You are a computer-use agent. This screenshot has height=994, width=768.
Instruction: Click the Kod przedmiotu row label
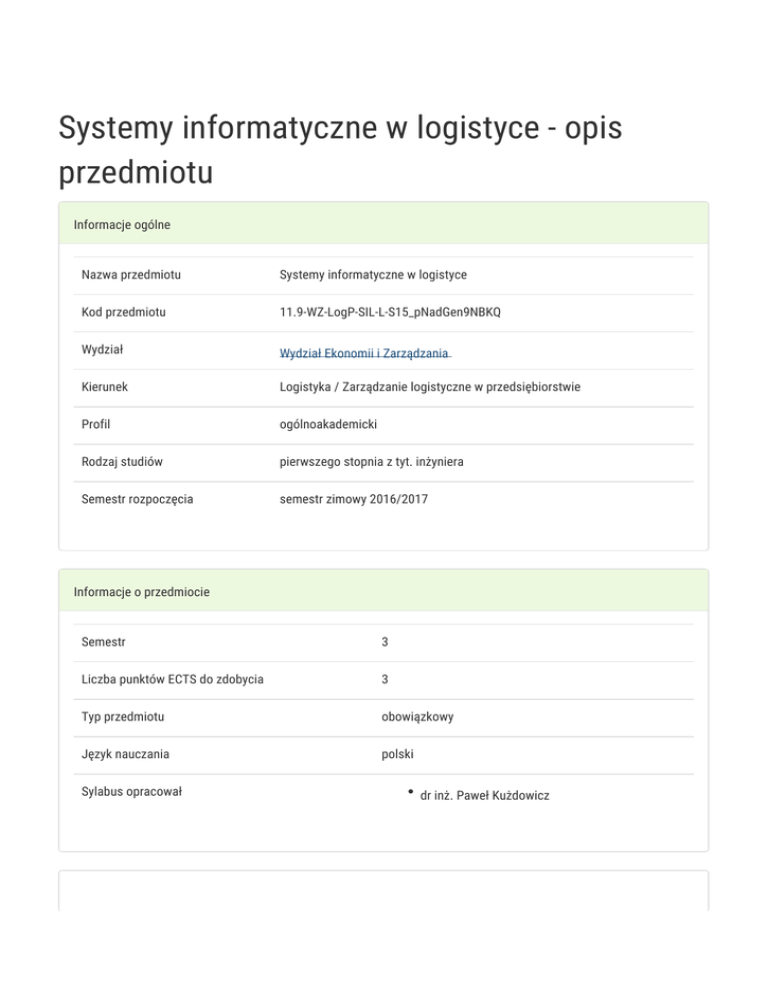[123, 312]
